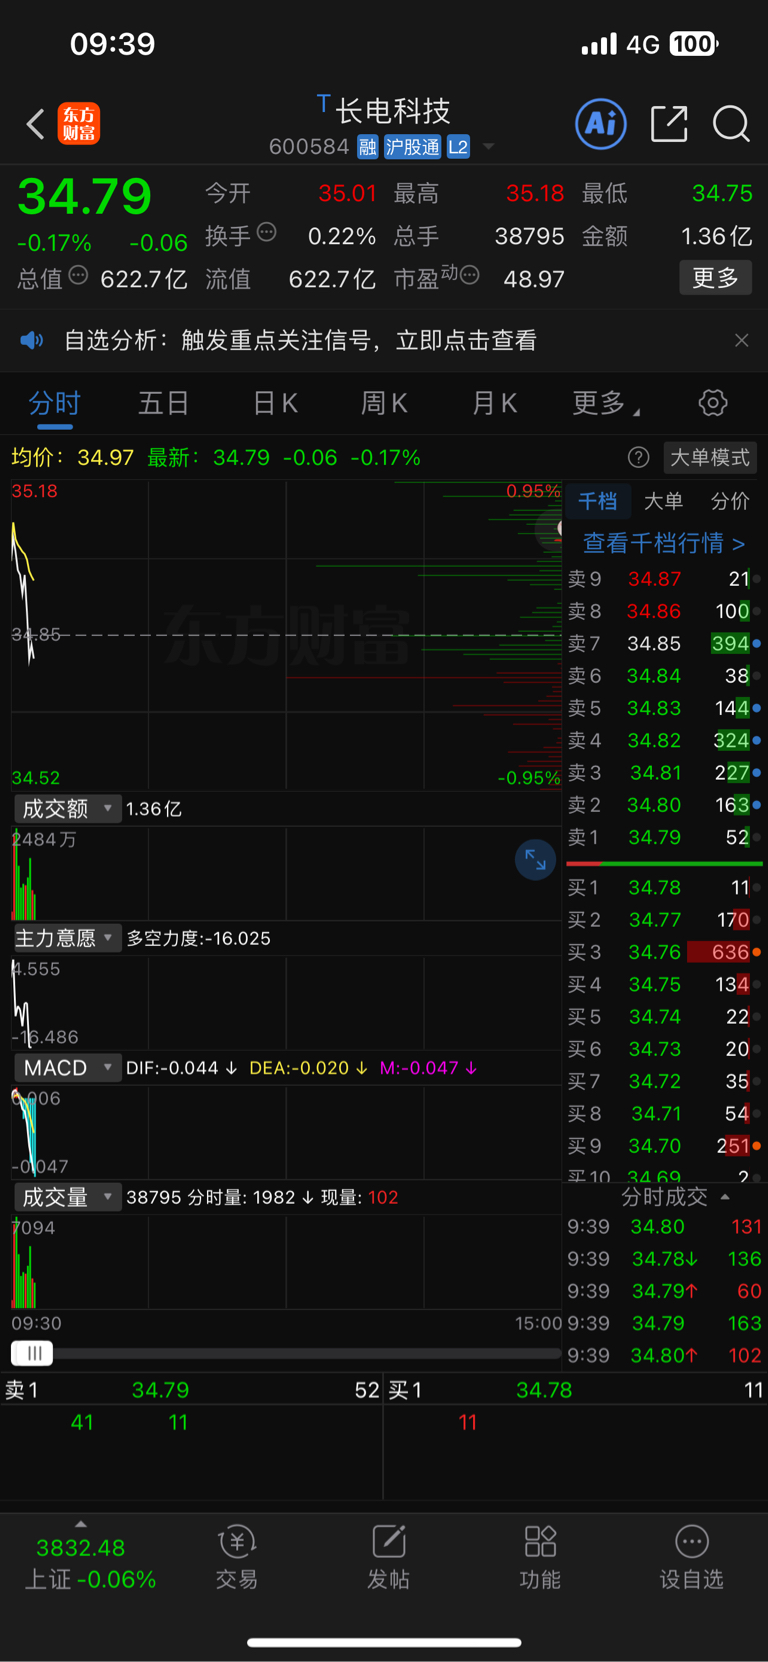Switch to 分价 tab

click(730, 501)
